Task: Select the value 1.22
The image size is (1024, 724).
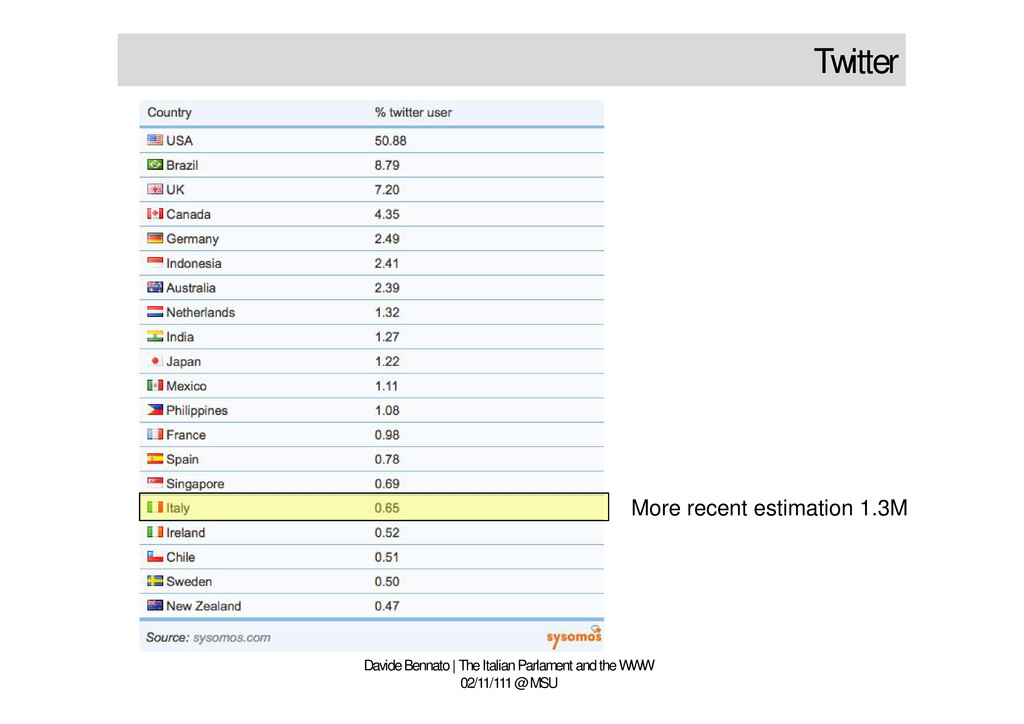Action: pyautogui.click(x=387, y=361)
